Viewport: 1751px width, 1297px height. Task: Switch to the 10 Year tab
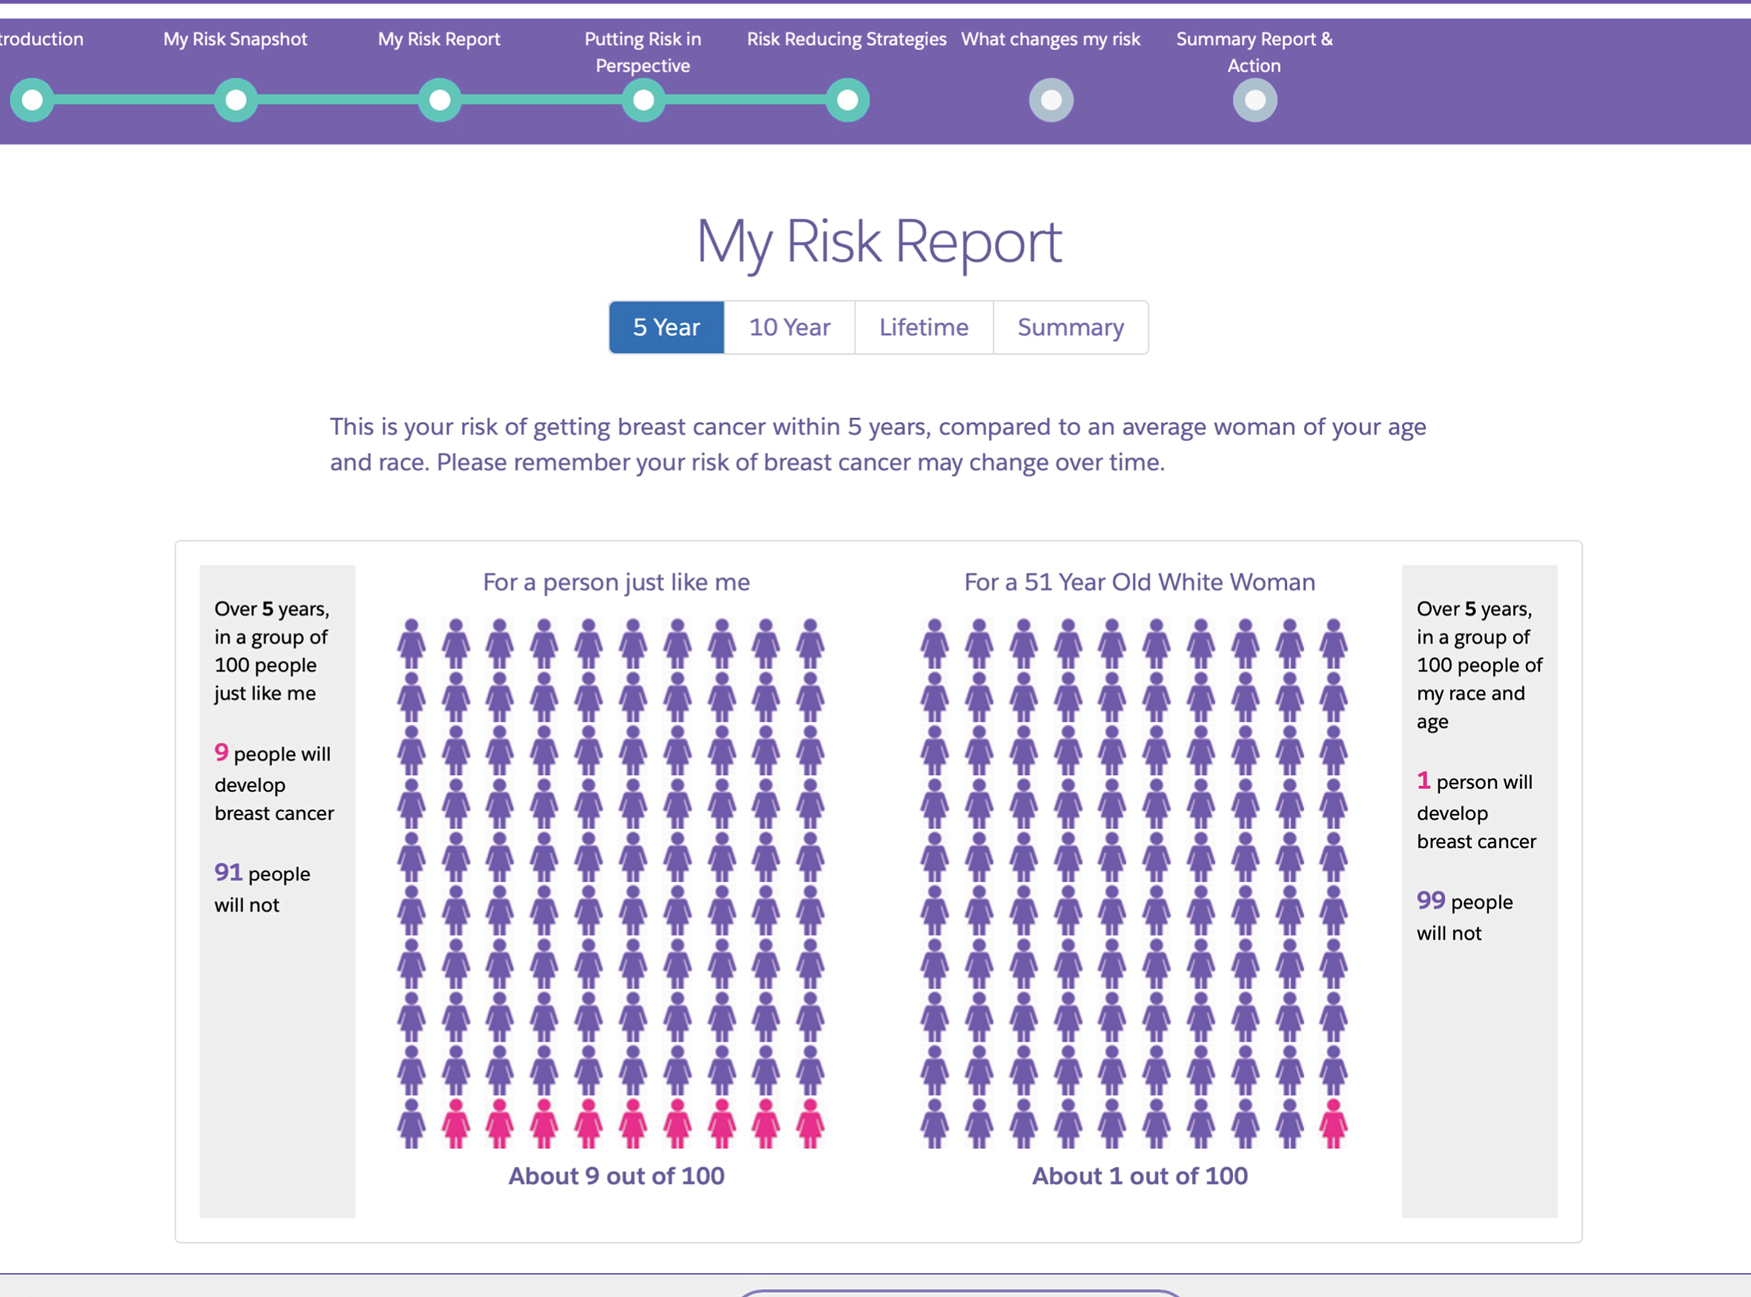[x=789, y=327]
